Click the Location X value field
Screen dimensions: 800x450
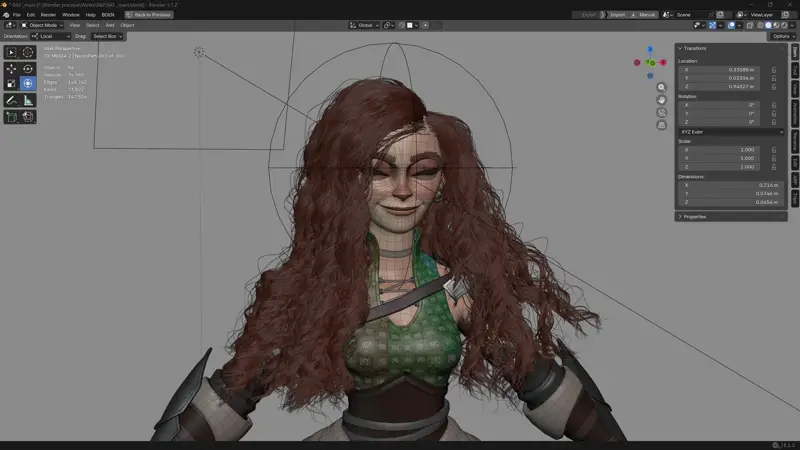click(x=719, y=70)
